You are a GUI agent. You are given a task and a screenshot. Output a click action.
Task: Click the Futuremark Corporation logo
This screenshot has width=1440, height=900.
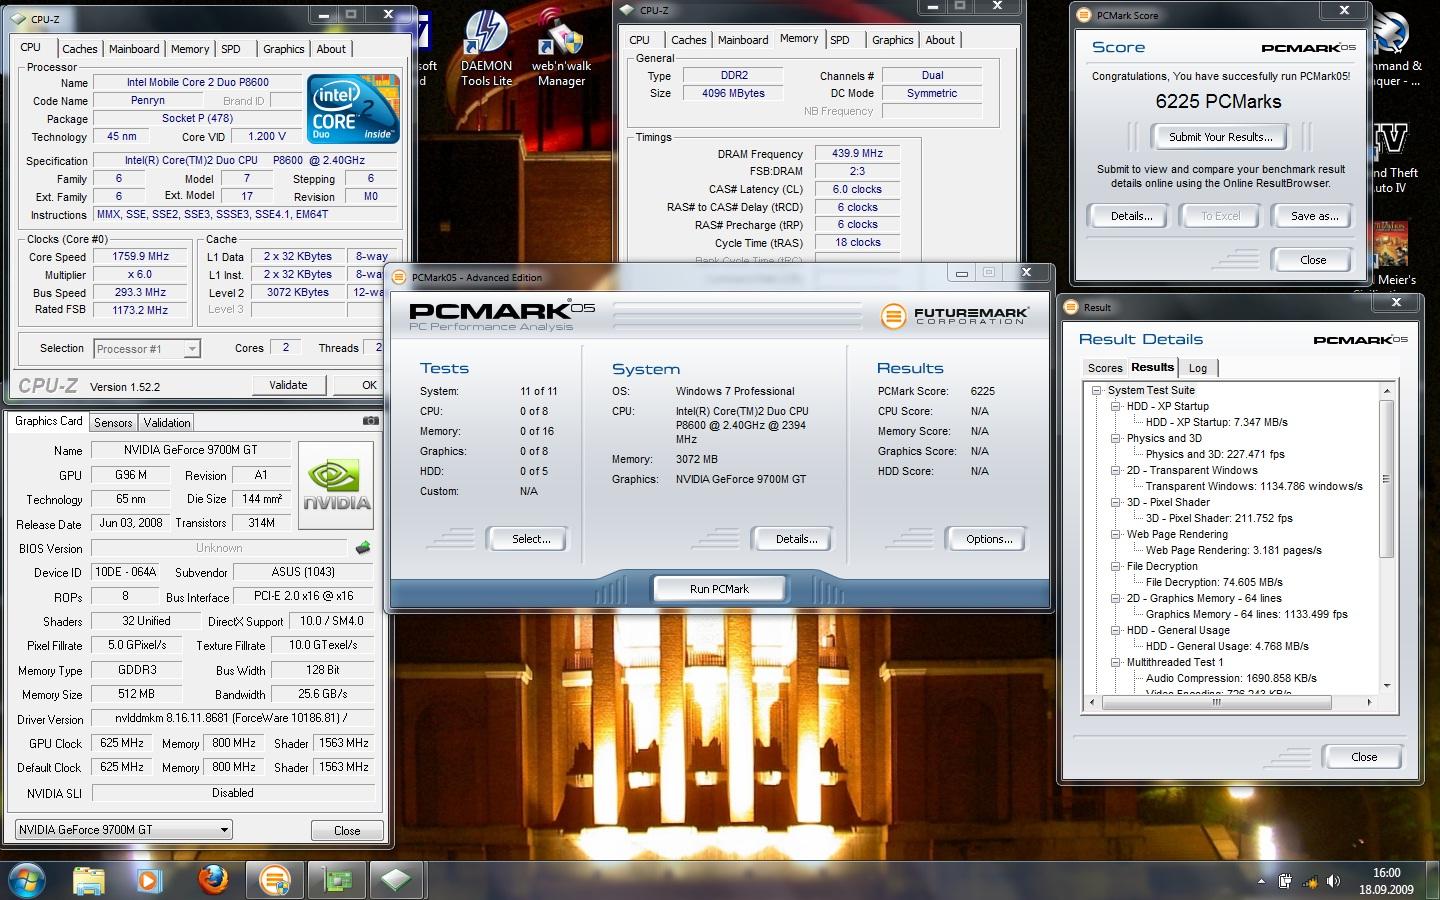(x=954, y=316)
